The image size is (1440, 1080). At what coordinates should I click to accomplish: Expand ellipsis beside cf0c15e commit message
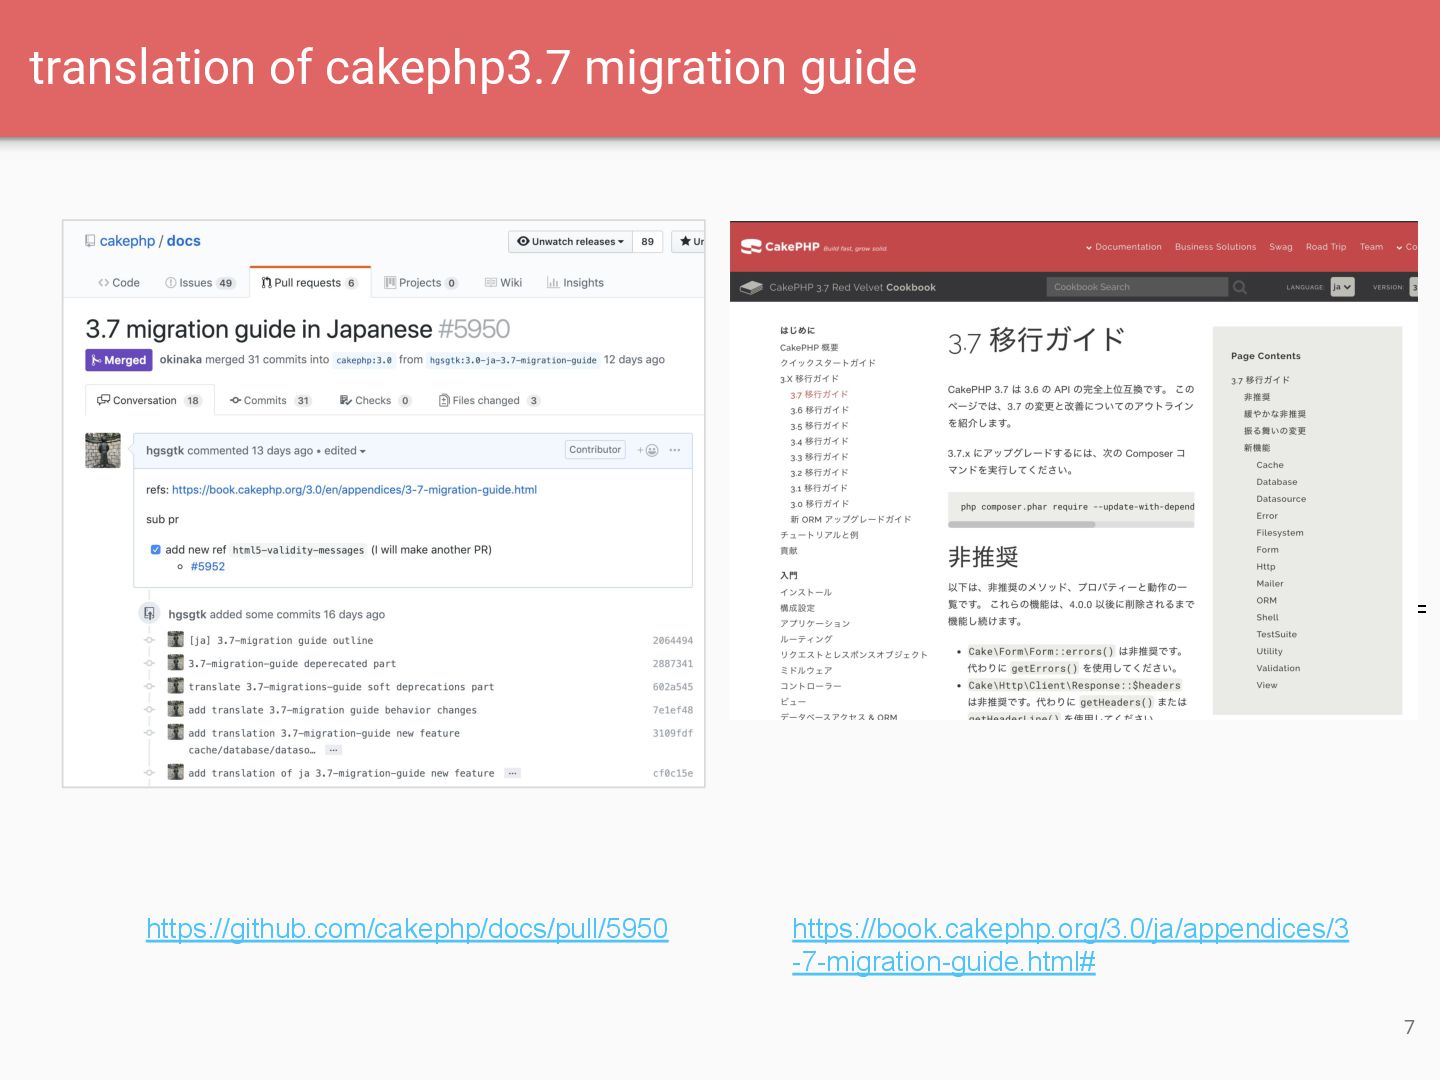click(512, 773)
